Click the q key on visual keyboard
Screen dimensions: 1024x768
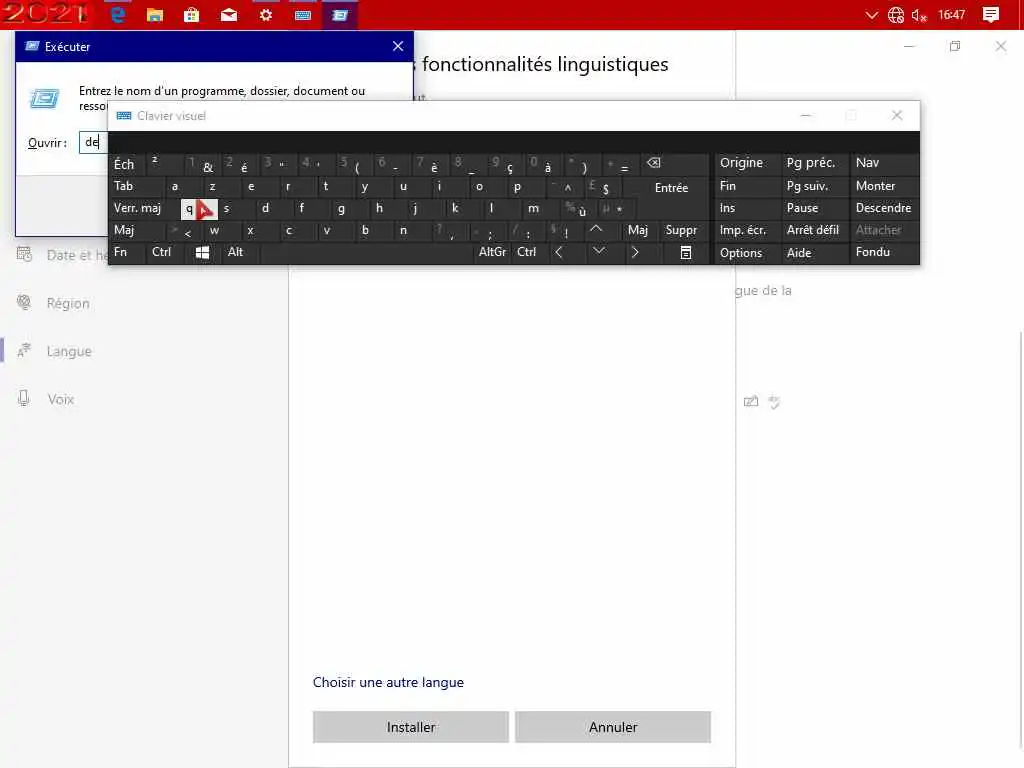(x=199, y=209)
